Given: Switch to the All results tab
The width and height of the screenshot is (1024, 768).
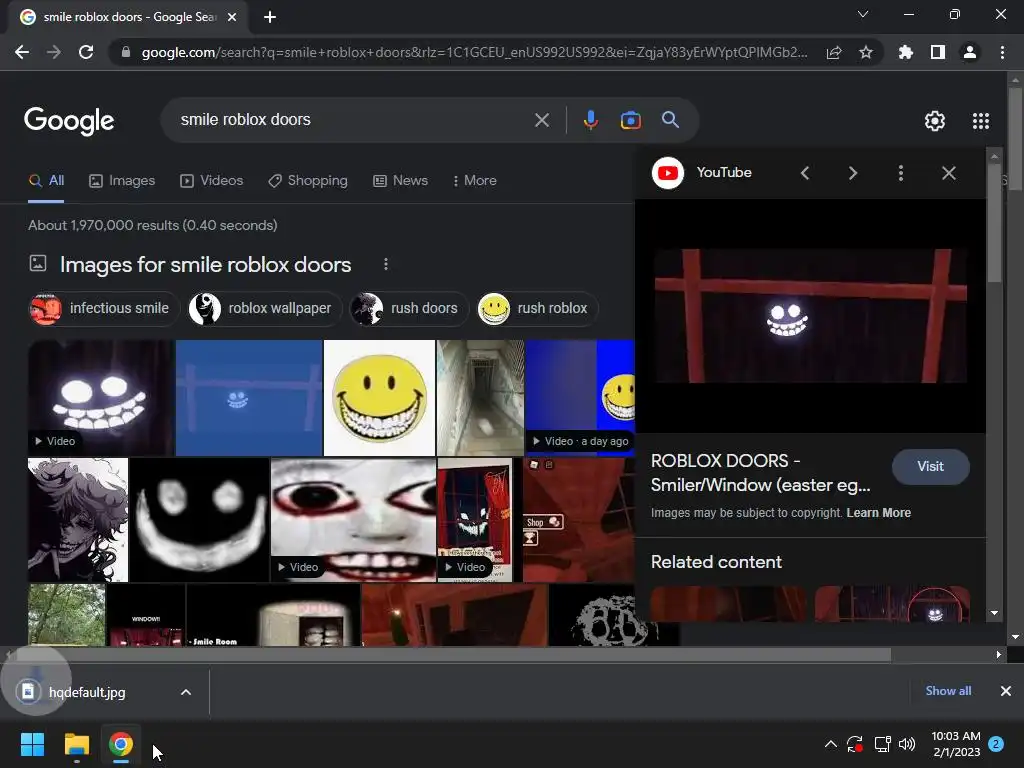Looking at the screenshot, I should click(46, 181).
